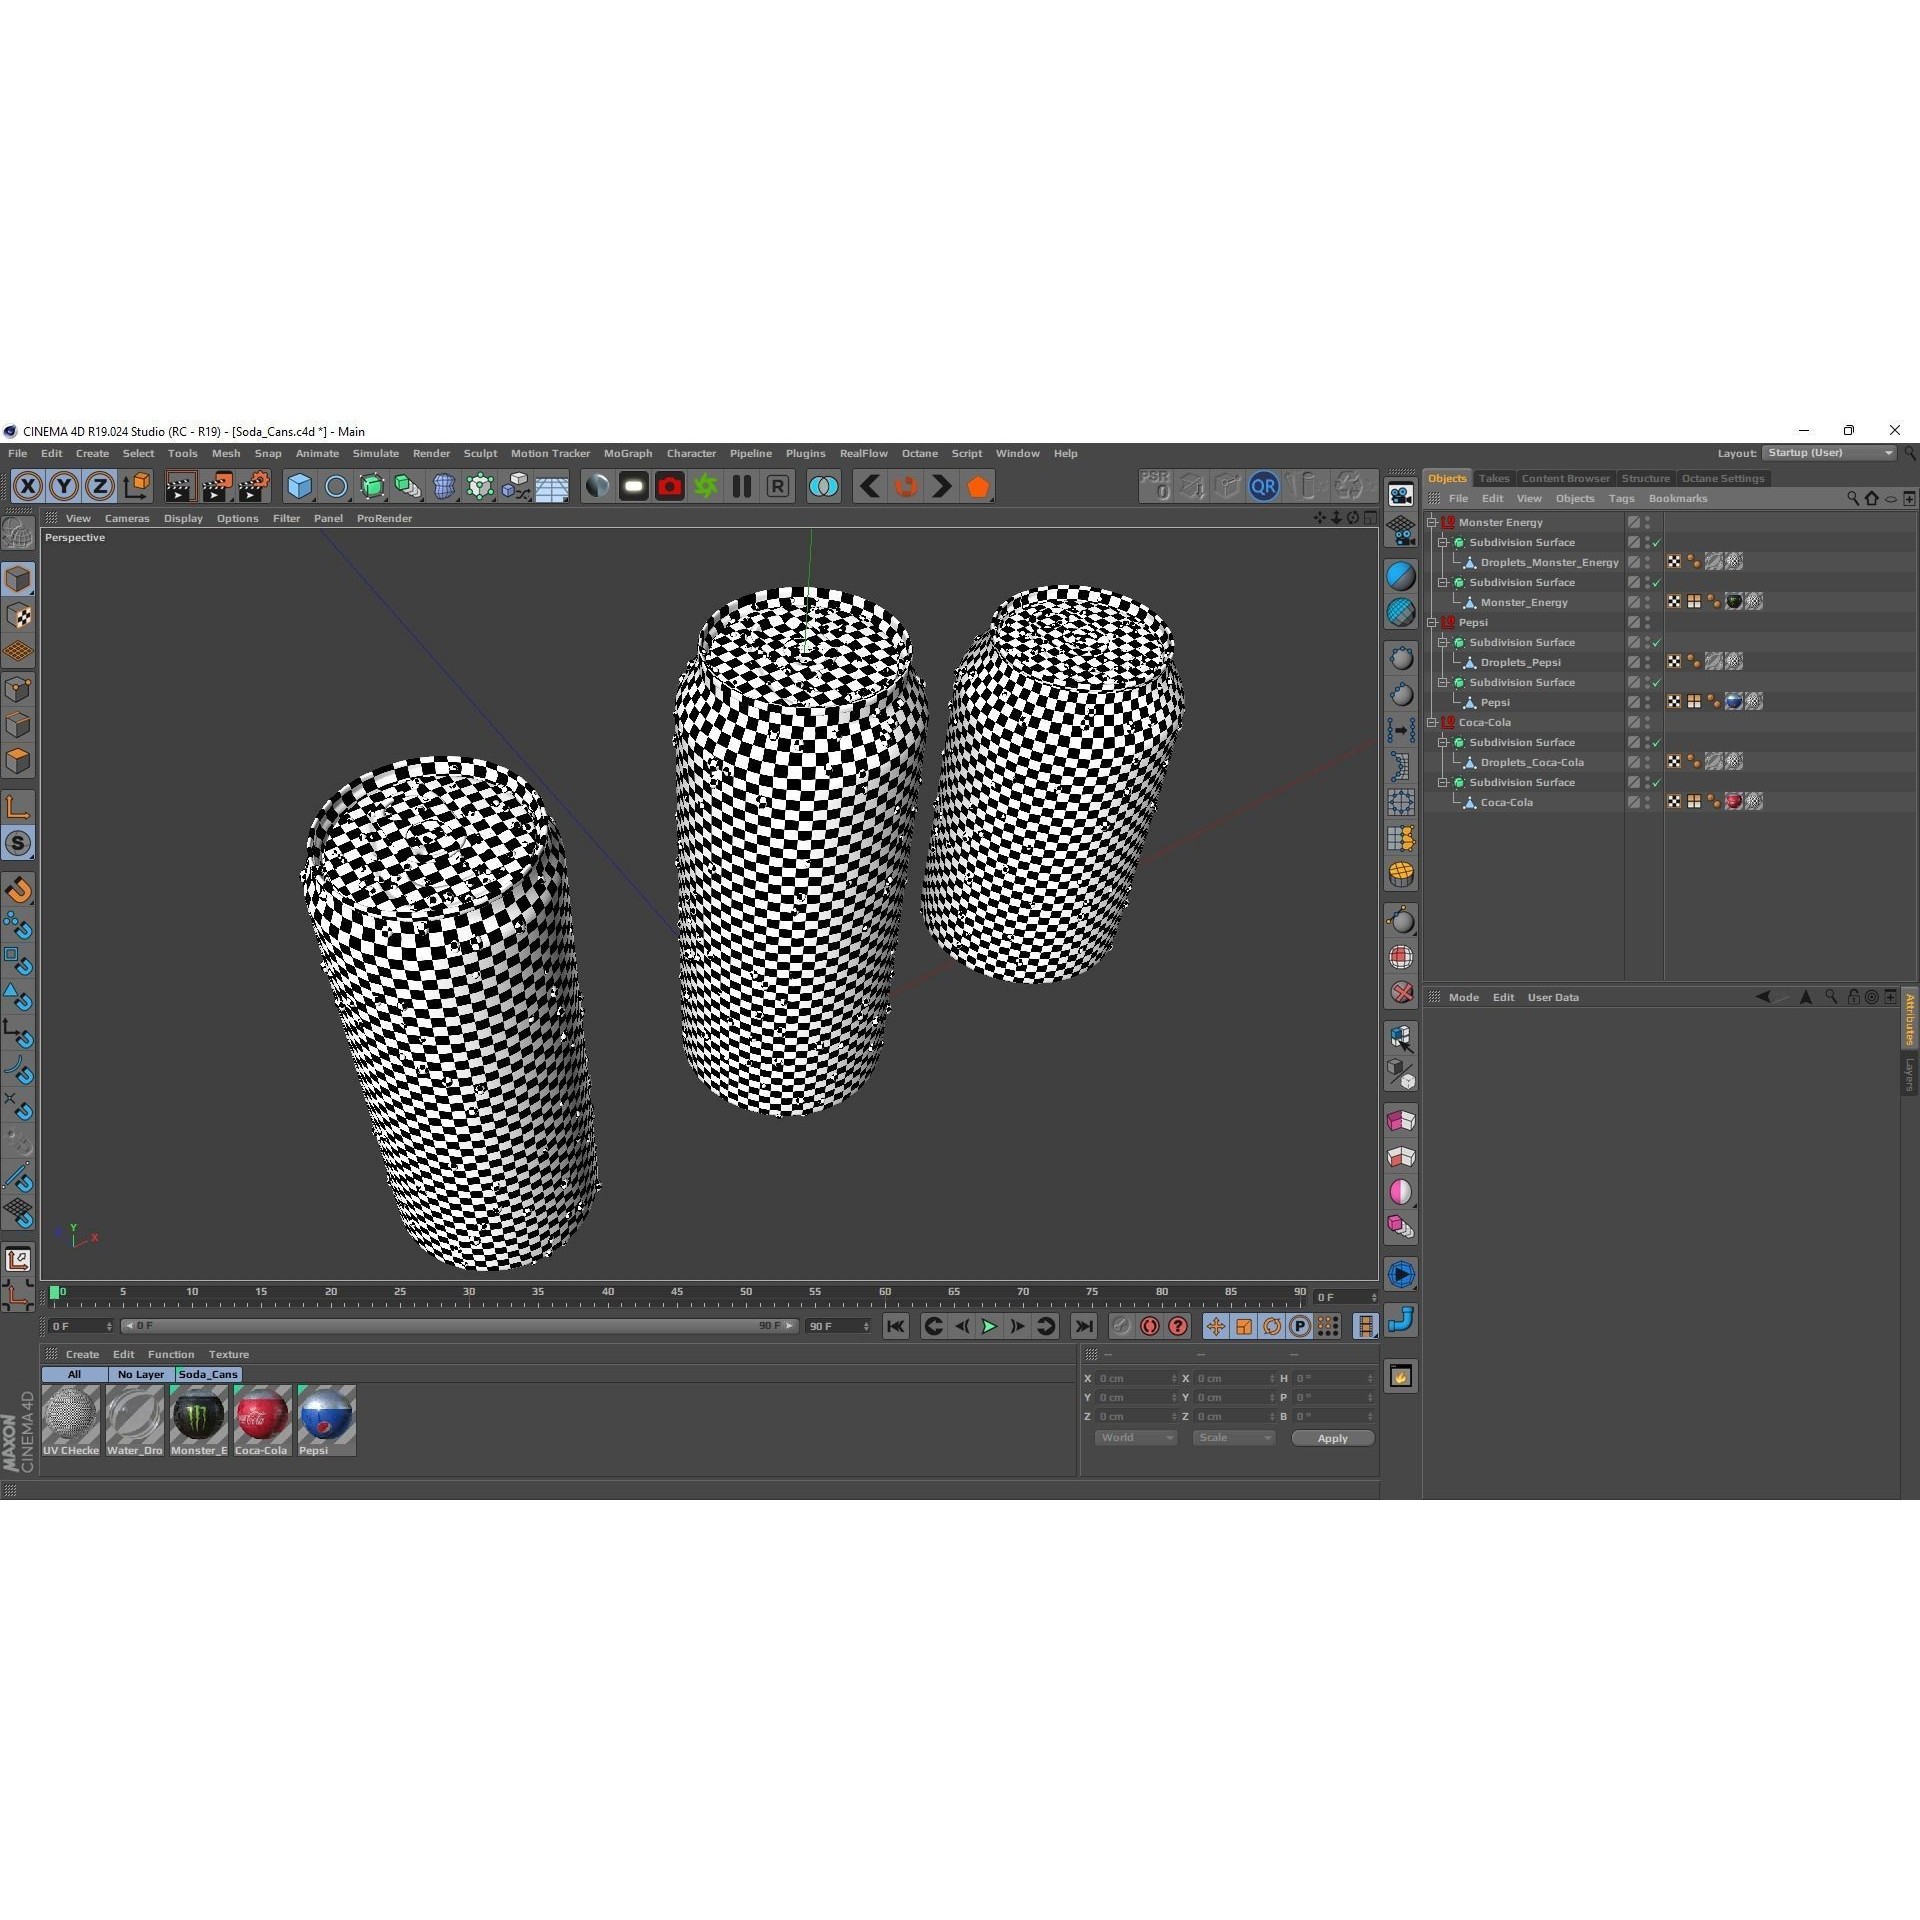1920x1920 pixels.
Task: Select the Magnet tool in the left toolbar
Action: coord(18,889)
